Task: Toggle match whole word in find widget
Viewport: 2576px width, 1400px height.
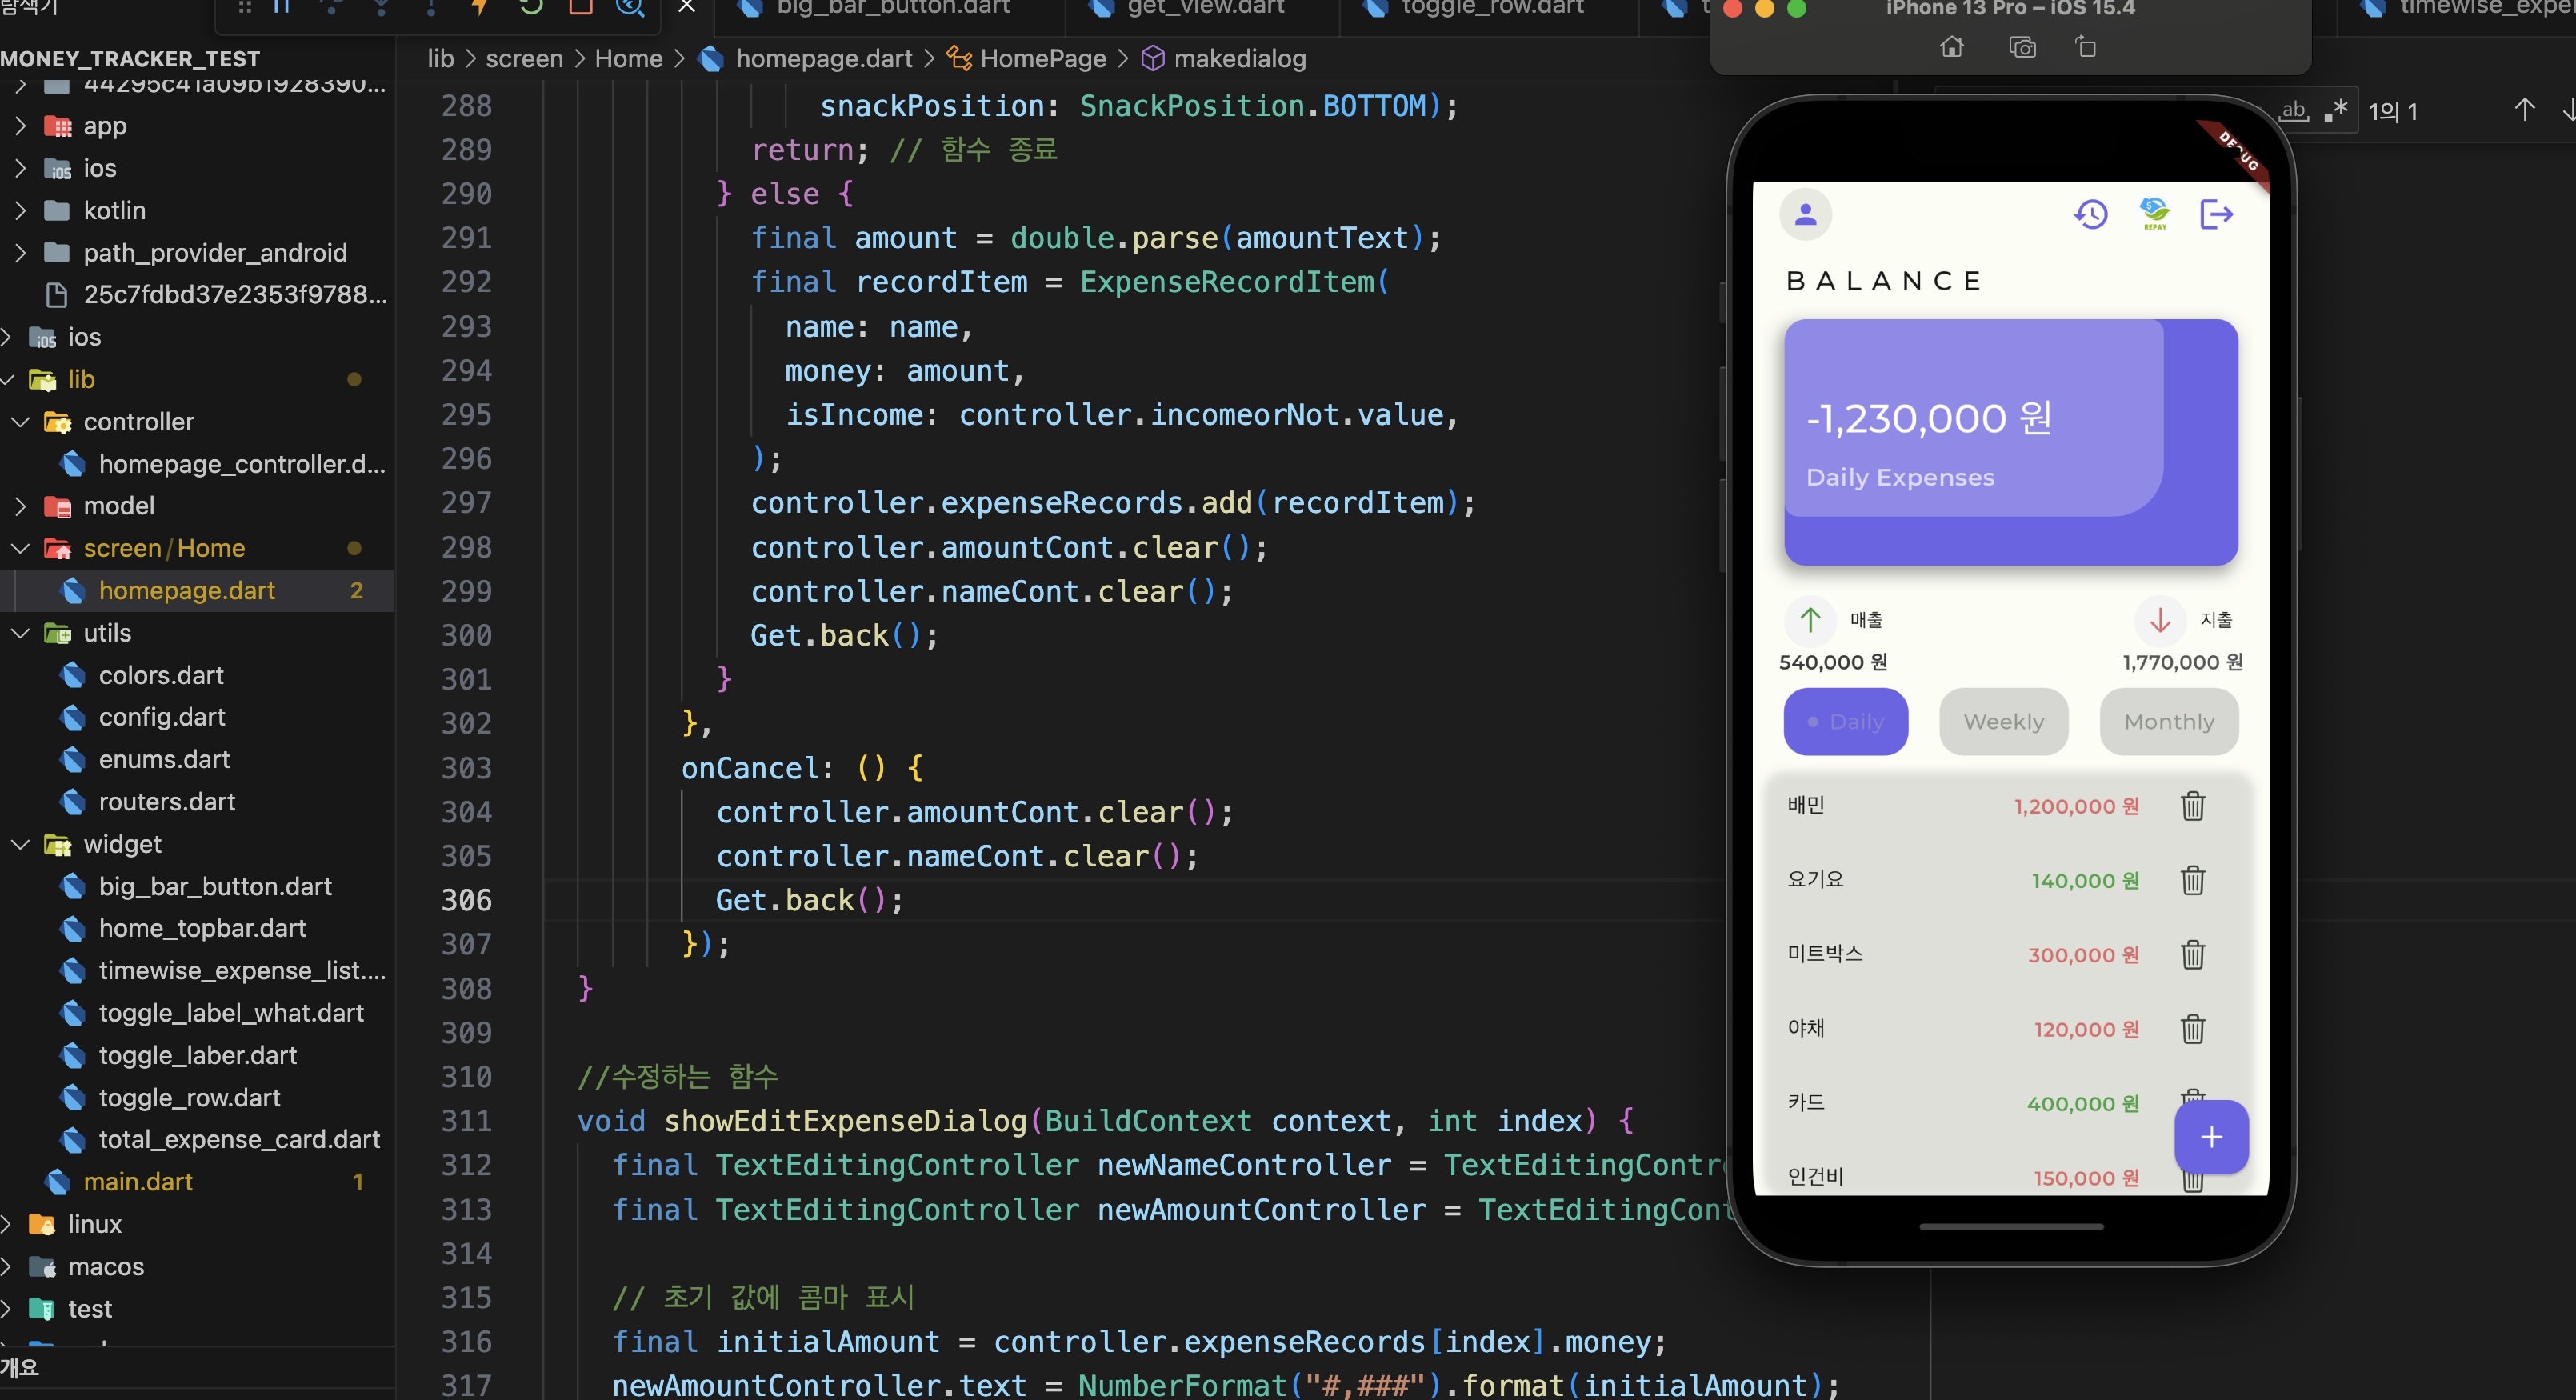Action: 2294,111
